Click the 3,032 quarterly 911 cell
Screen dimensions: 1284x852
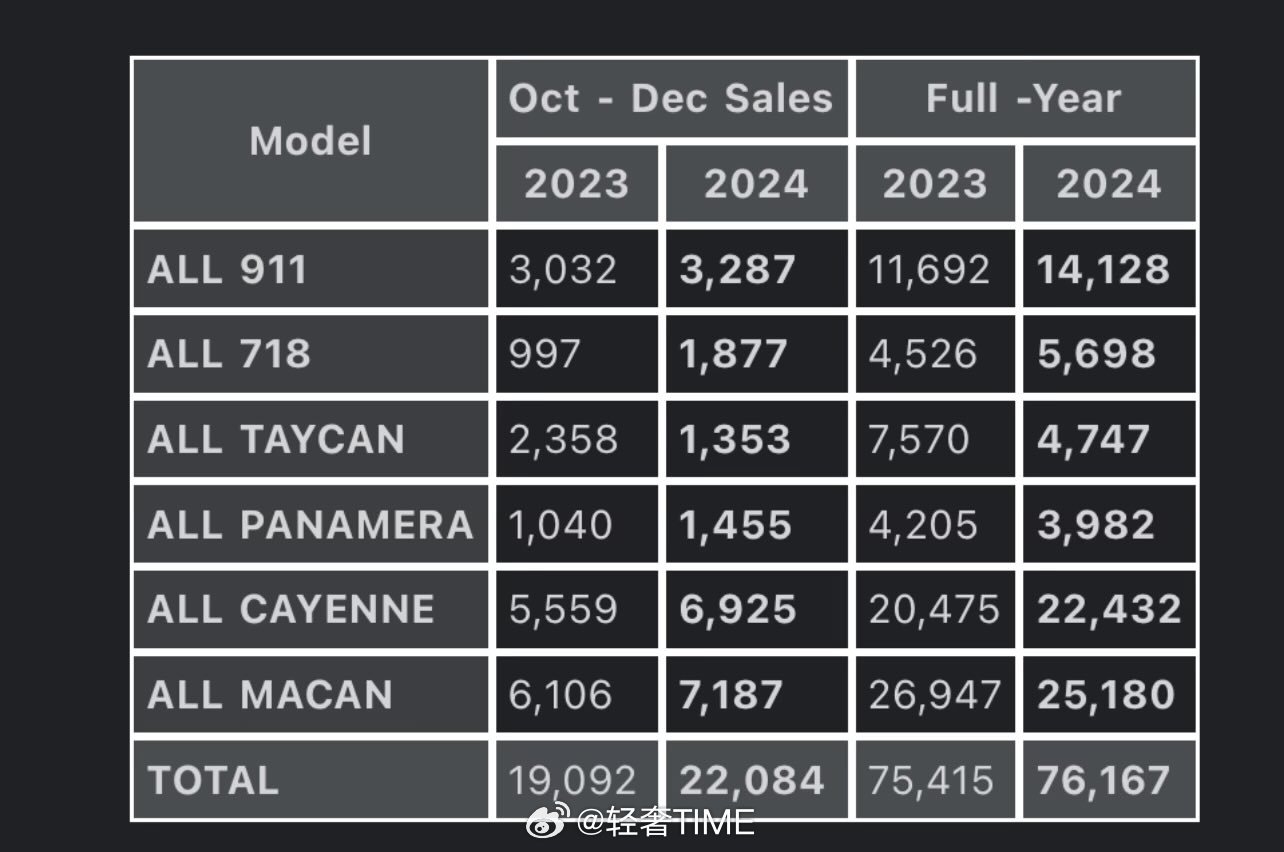(x=577, y=269)
